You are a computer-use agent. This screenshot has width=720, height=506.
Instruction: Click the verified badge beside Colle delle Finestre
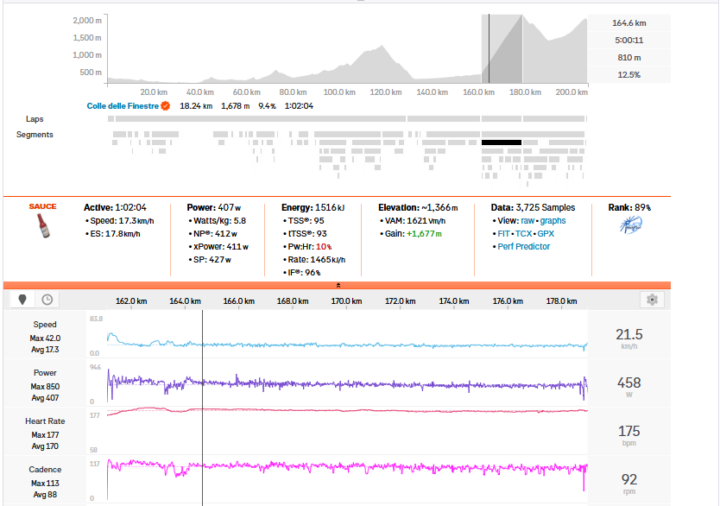pos(165,105)
